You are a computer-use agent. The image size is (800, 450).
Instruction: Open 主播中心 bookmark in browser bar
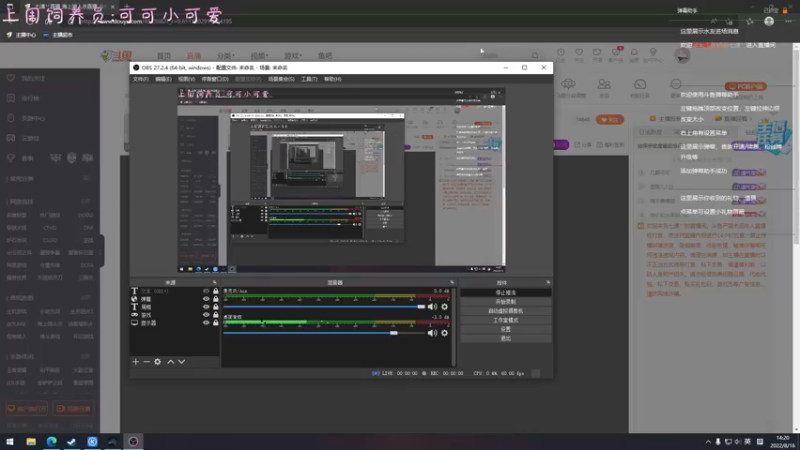tap(21, 35)
